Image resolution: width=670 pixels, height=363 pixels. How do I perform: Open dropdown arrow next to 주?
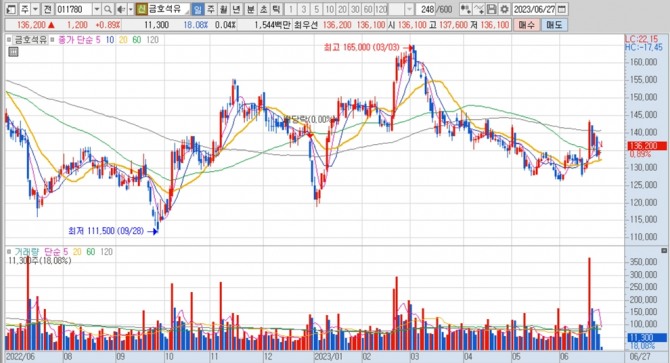tap(35, 9)
